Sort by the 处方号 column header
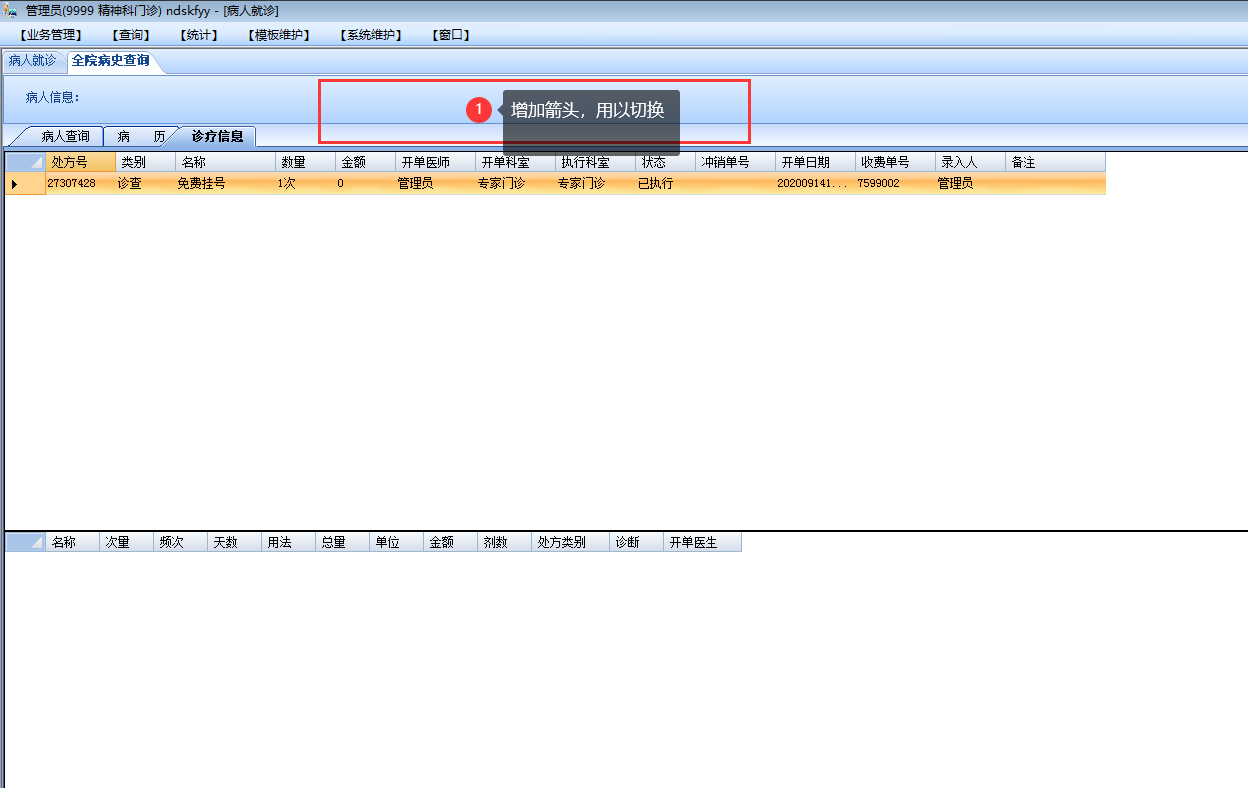 click(x=80, y=162)
